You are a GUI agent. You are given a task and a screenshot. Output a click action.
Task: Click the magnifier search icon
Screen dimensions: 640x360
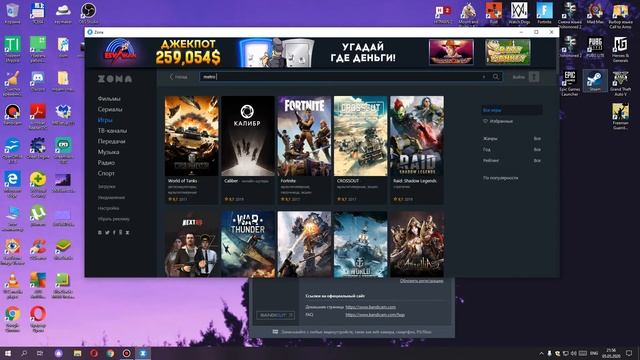click(x=496, y=77)
